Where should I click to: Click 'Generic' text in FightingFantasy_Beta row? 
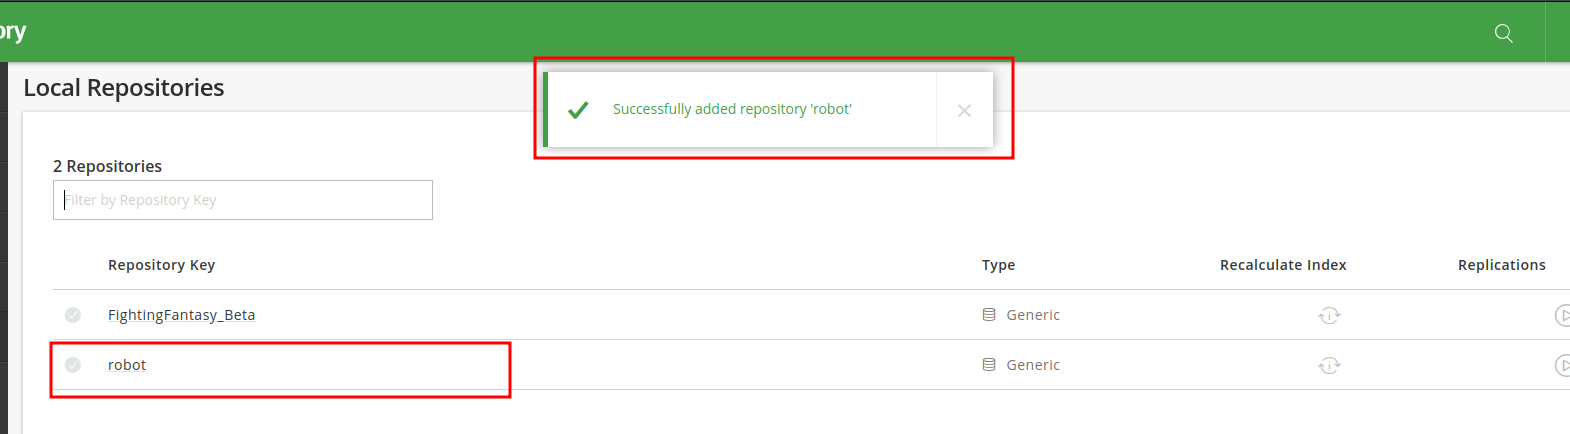pos(1033,315)
